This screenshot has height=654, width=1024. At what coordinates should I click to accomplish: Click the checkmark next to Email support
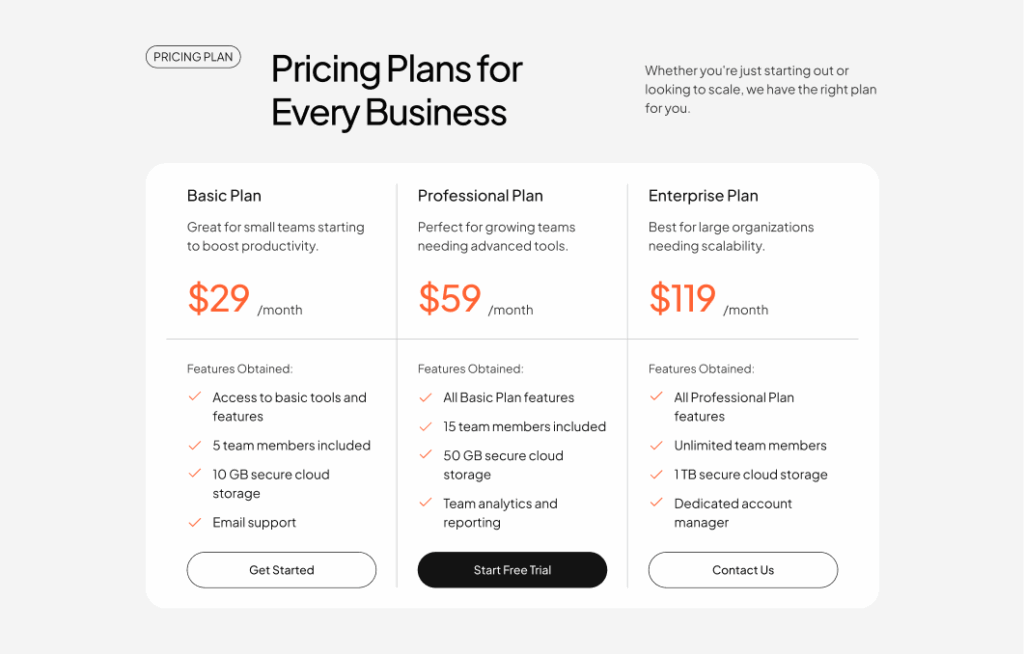pos(196,522)
